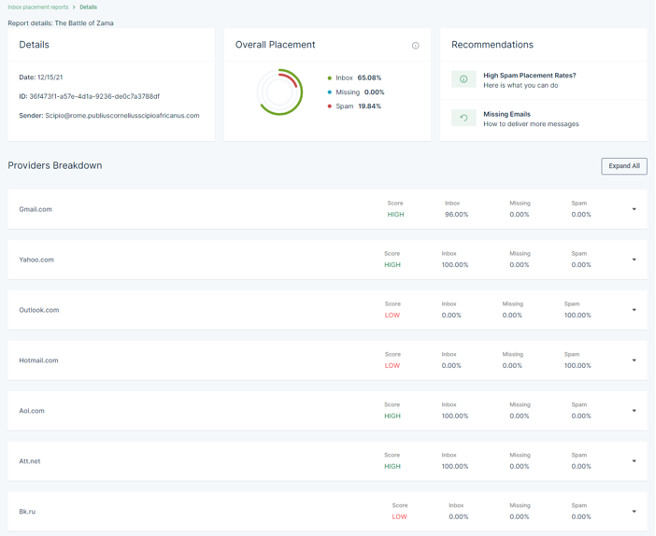This screenshot has width=656, height=536.
Task: Click Gmail.com inbox 96.00% value
Action: (x=456, y=215)
